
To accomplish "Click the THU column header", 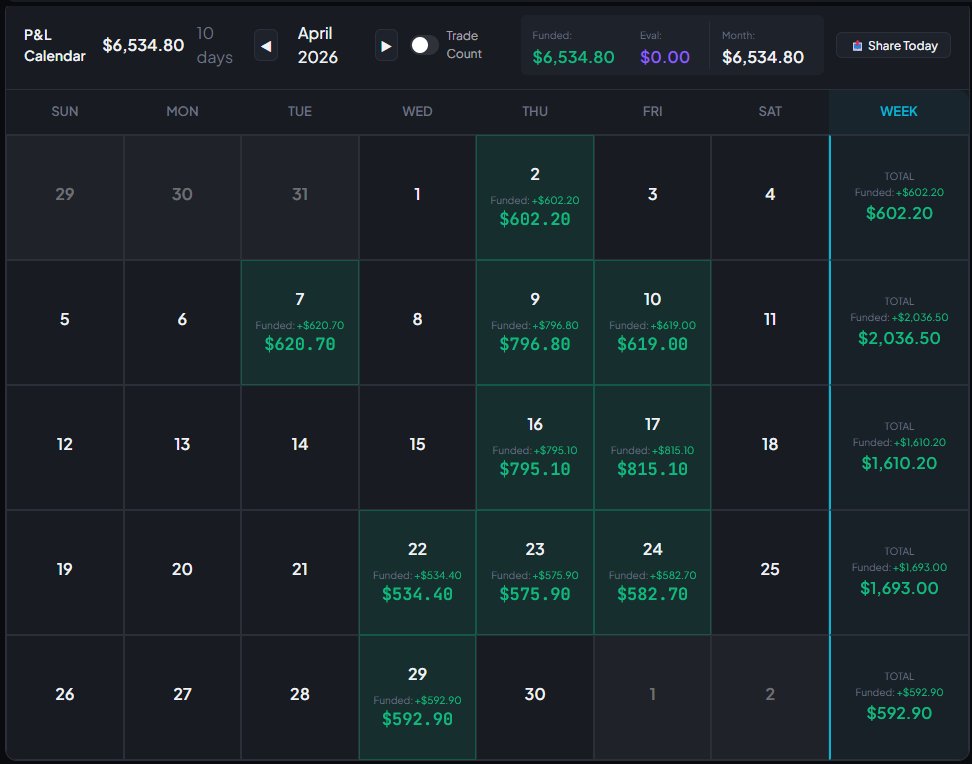I will click(x=535, y=112).
